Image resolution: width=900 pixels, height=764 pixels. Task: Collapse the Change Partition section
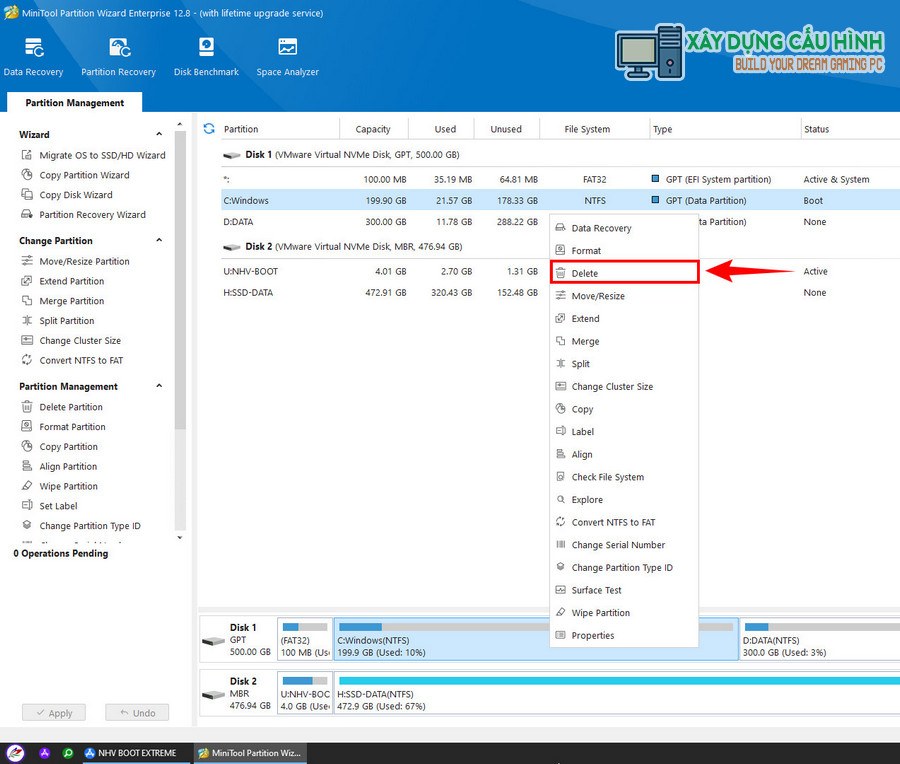click(158, 241)
